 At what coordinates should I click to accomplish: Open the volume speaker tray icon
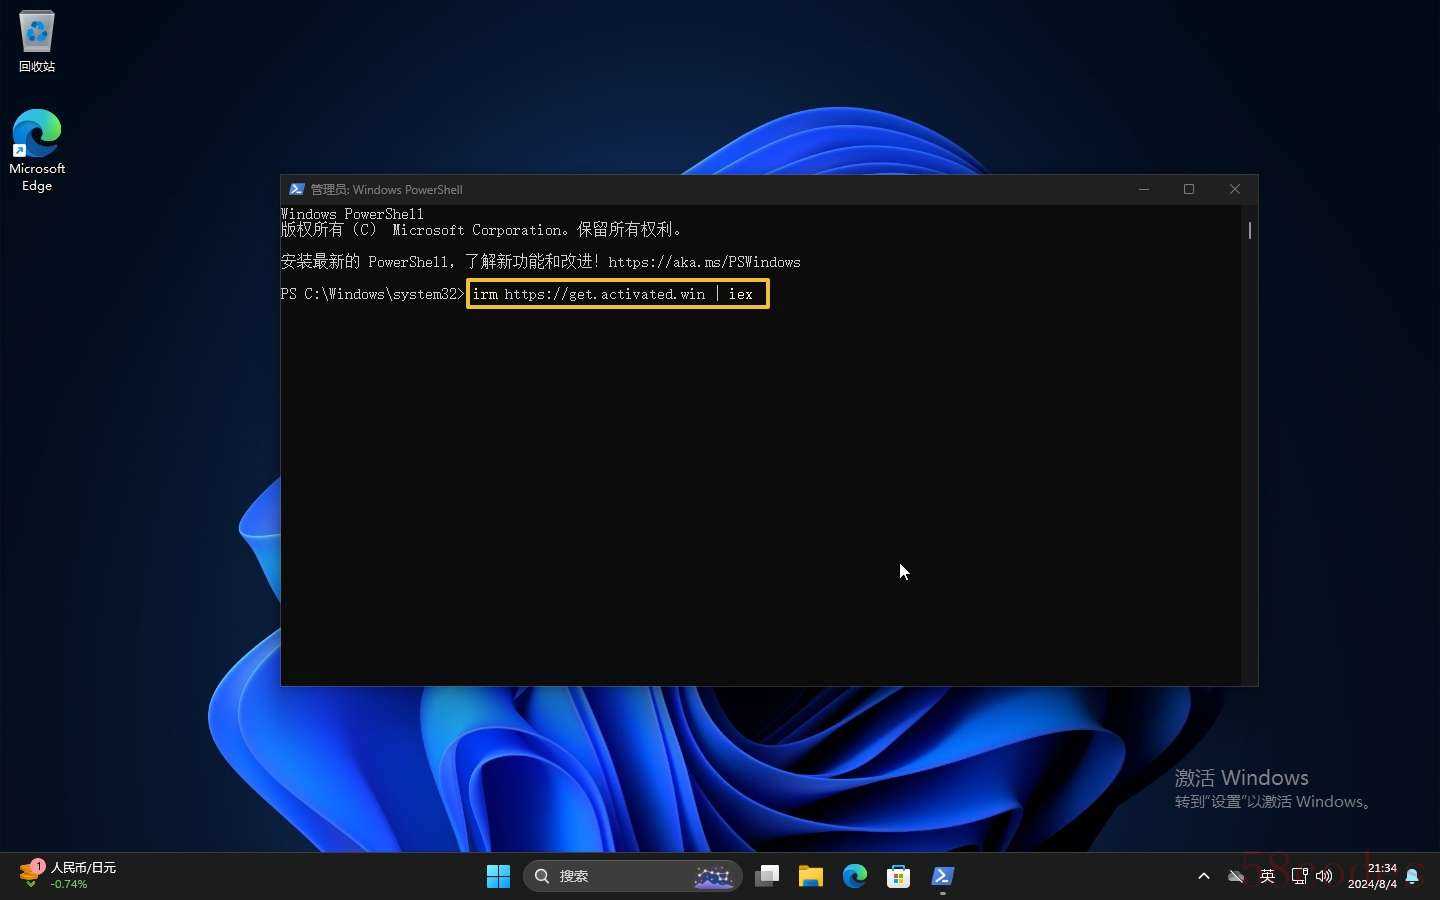[1324, 876]
